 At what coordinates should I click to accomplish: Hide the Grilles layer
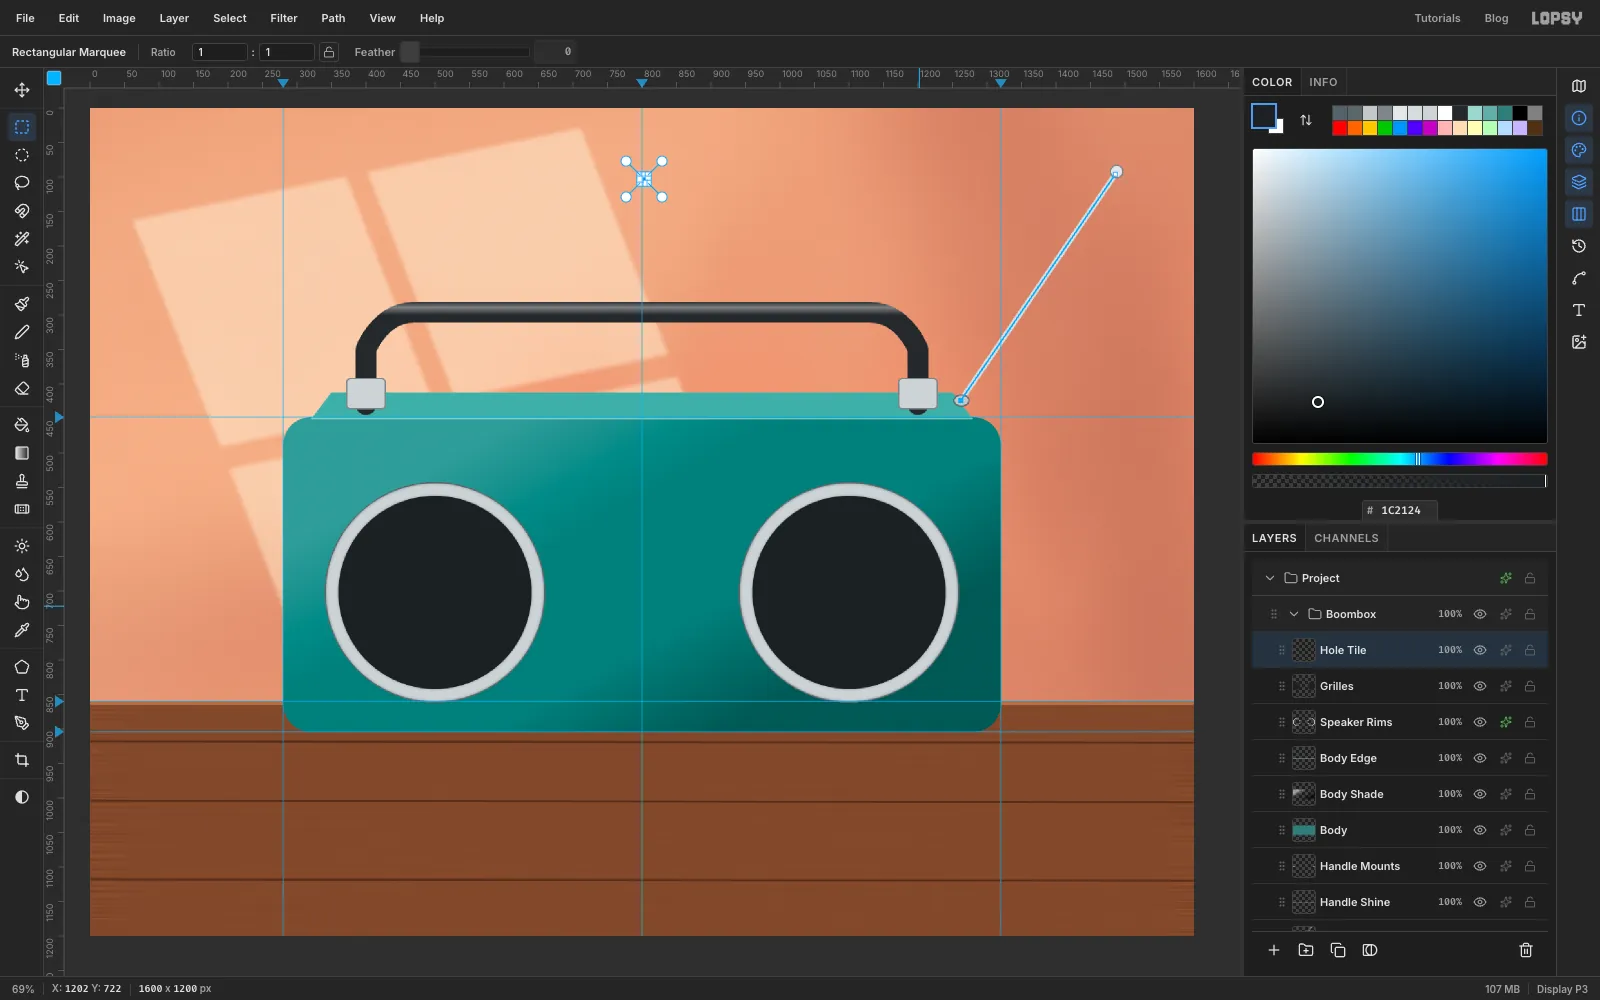tap(1480, 686)
